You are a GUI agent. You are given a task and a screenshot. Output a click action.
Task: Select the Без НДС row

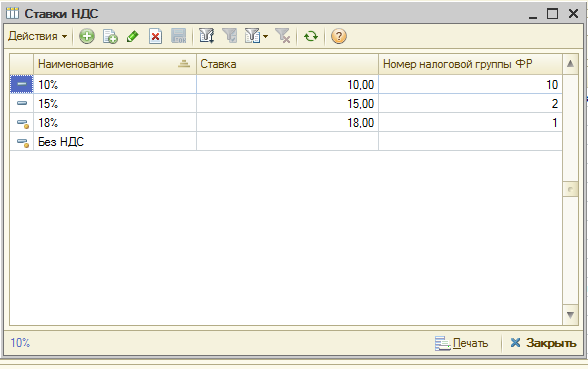286,142
